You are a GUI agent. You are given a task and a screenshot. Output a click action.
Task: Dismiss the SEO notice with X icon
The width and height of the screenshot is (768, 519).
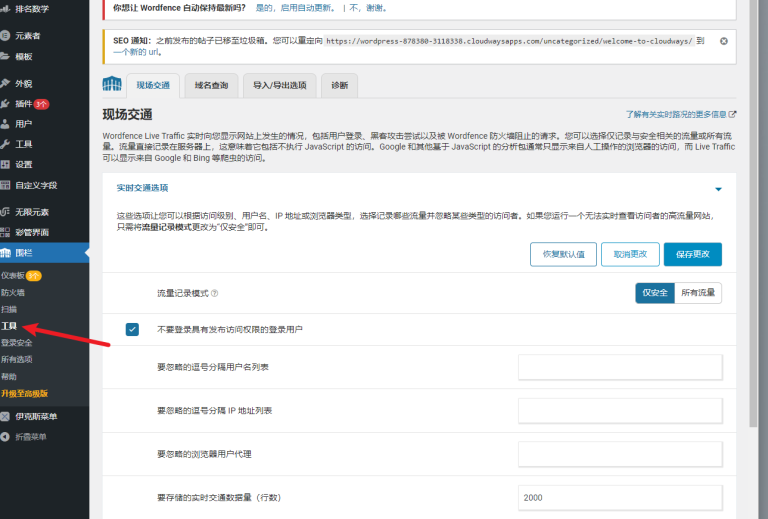click(723, 41)
